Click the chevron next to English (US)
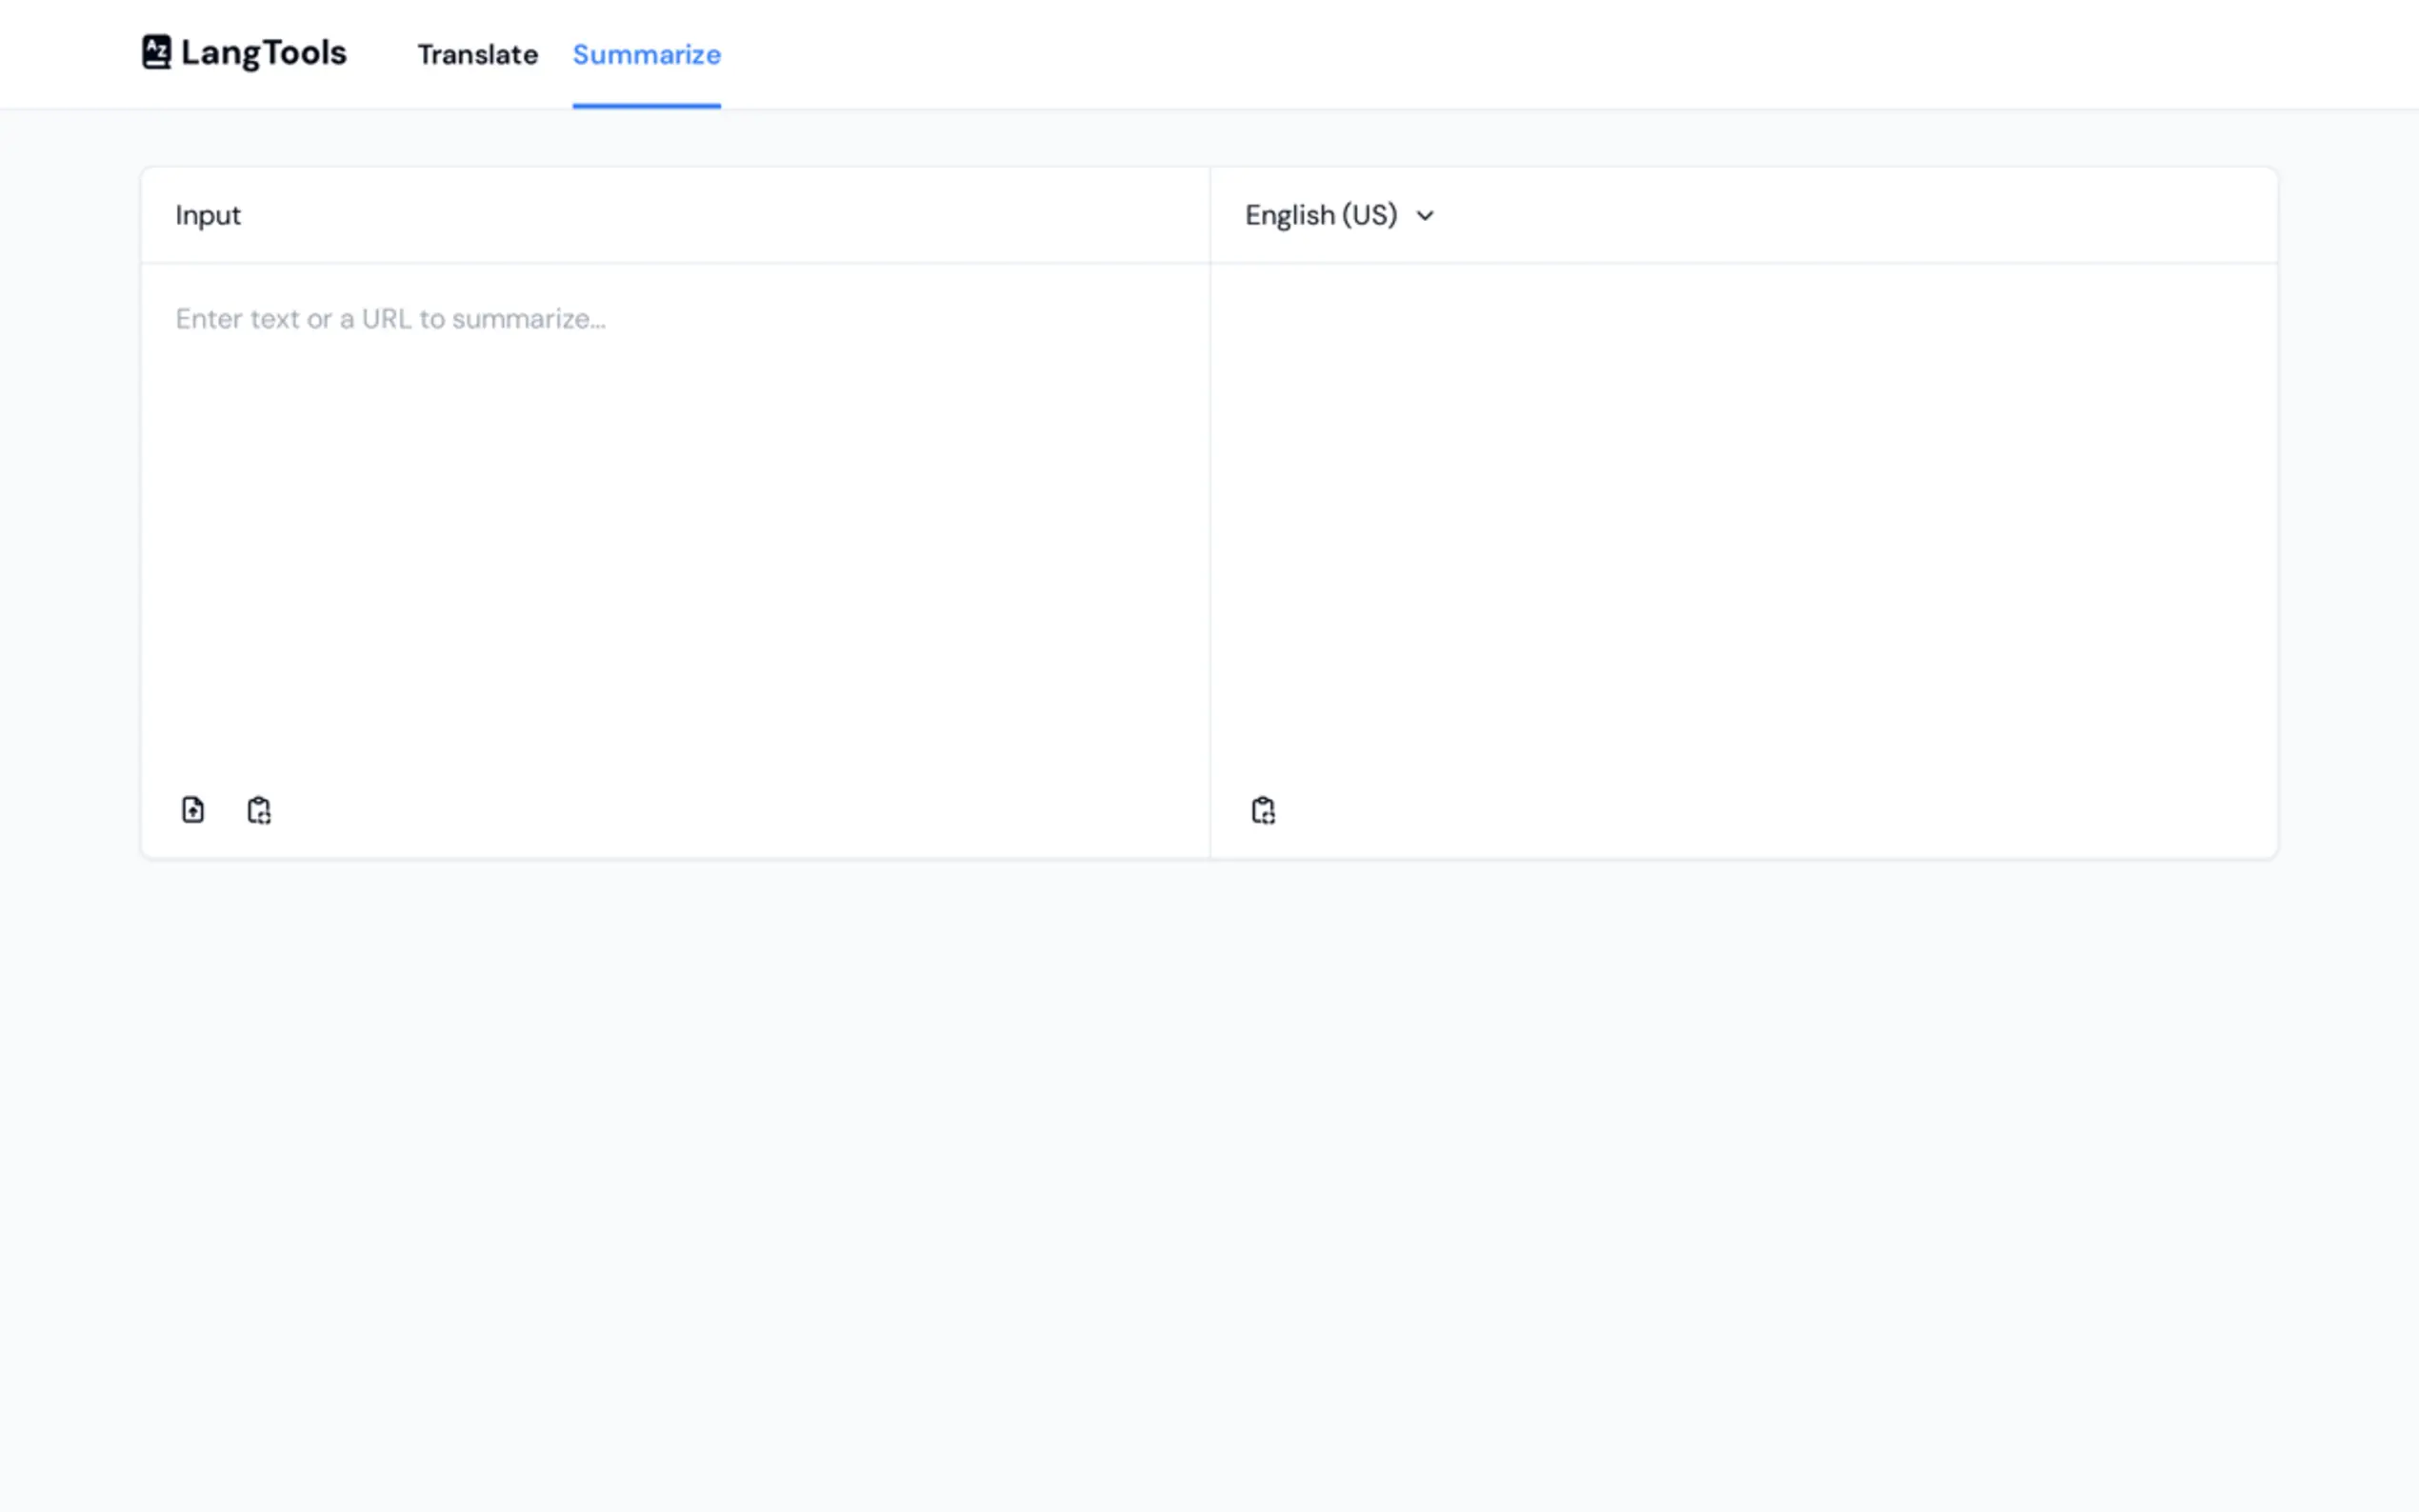The height and width of the screenshot is (1512, 2419). [1425, 216]
